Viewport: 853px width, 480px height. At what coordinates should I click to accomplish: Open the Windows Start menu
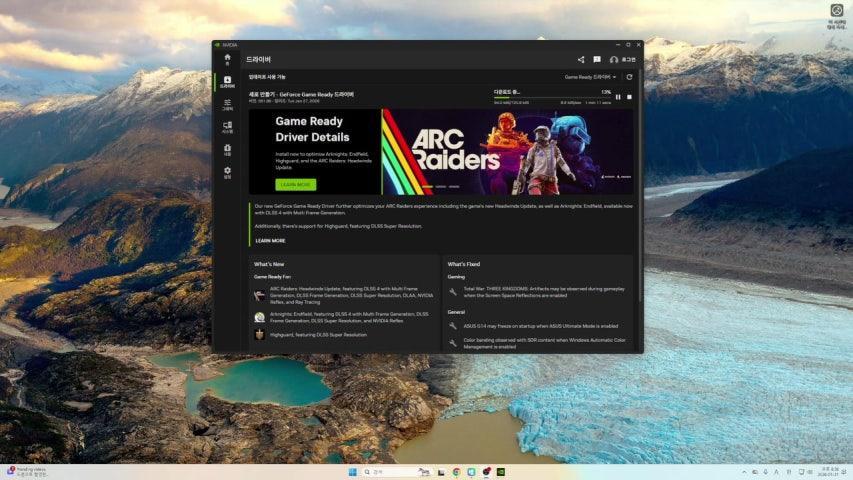pos(353,472)
